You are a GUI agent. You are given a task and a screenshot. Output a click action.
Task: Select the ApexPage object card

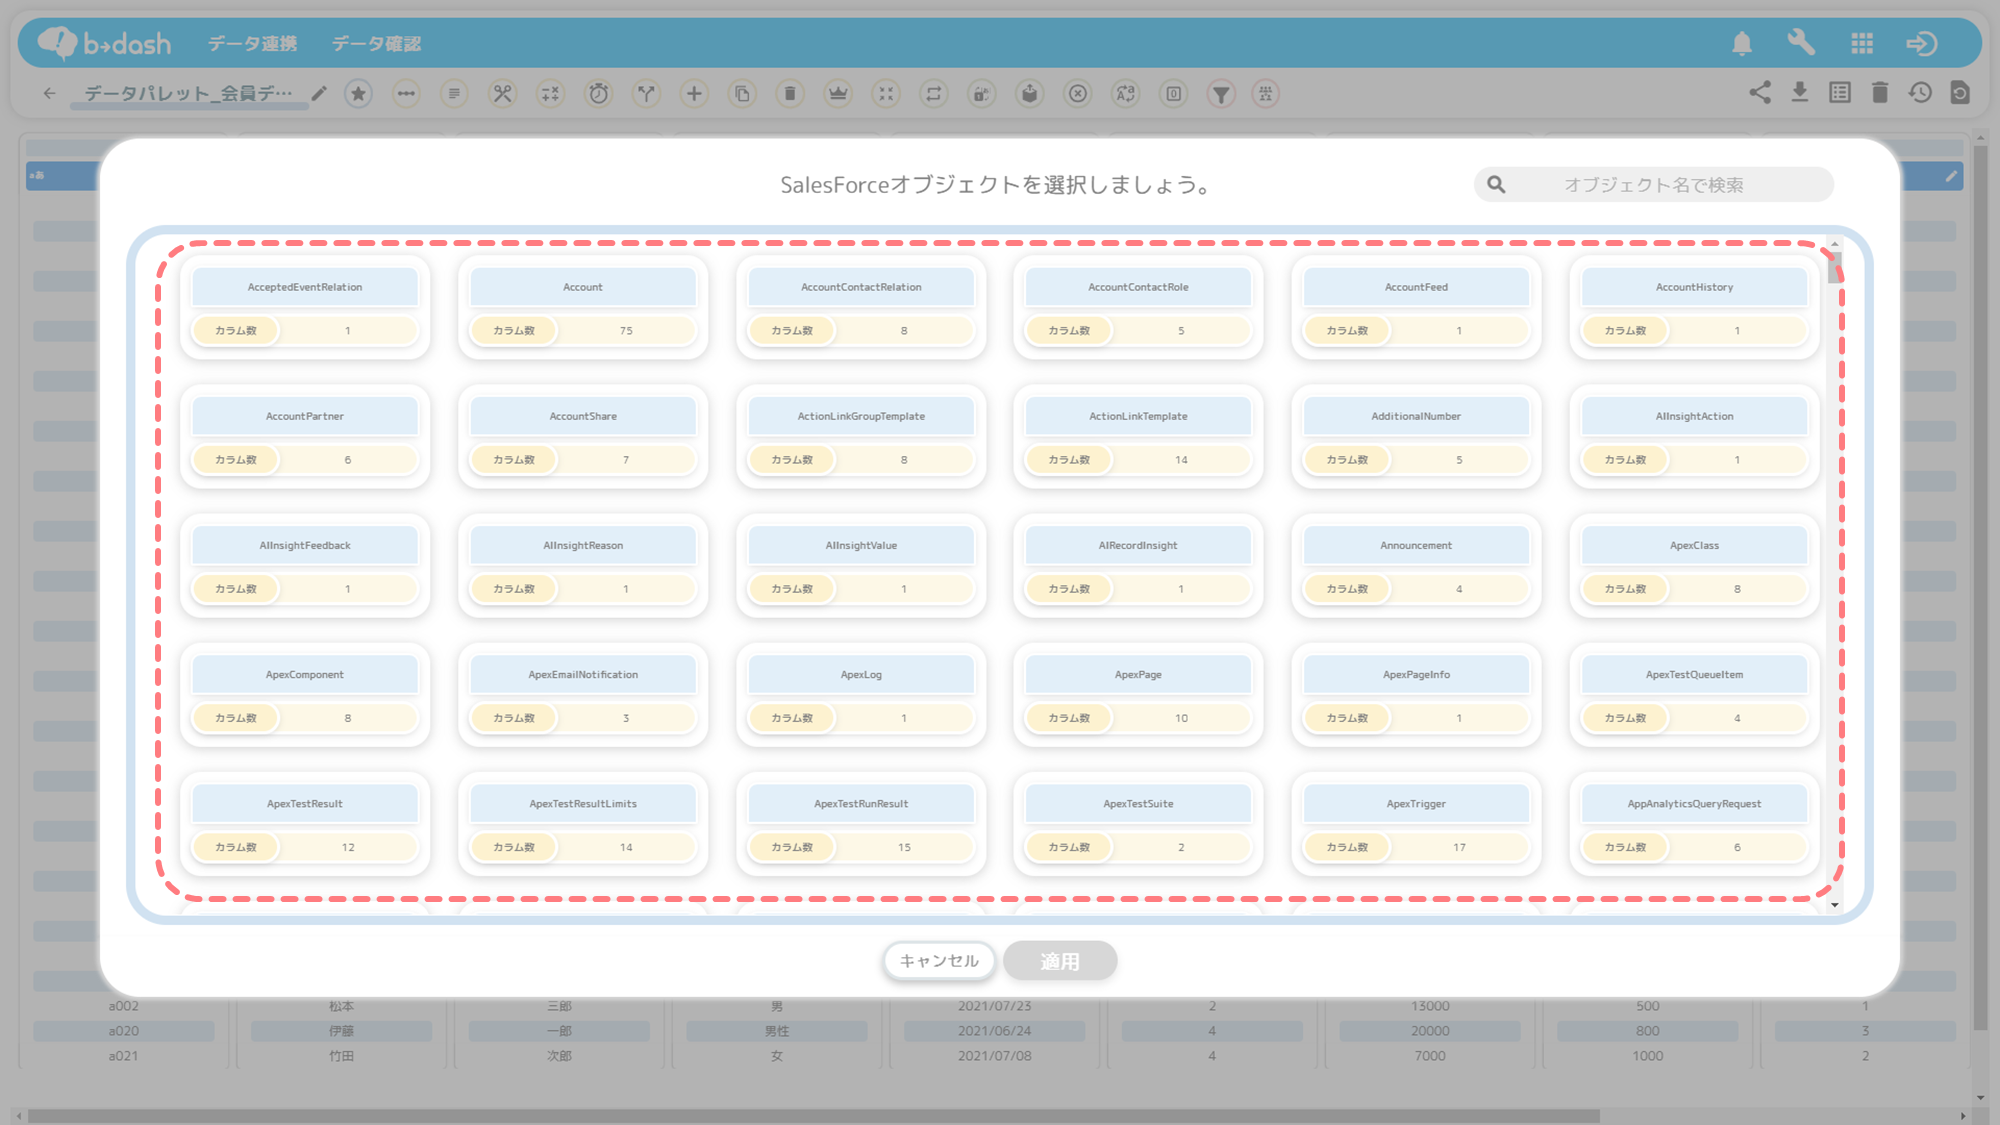(1138, 694)
